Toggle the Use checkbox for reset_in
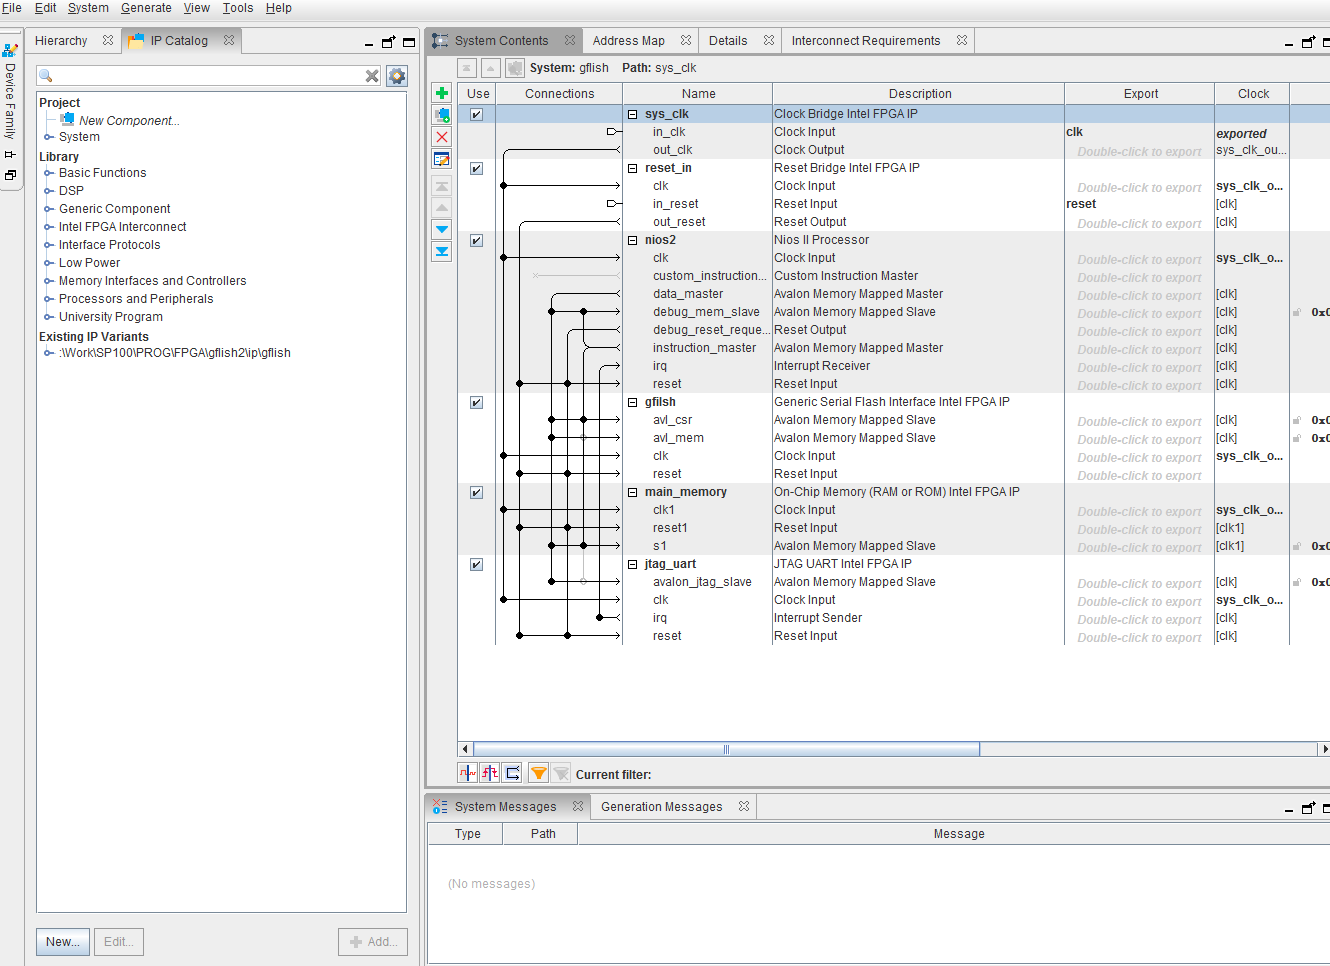1330x966 pixels. tap(476, 168)
